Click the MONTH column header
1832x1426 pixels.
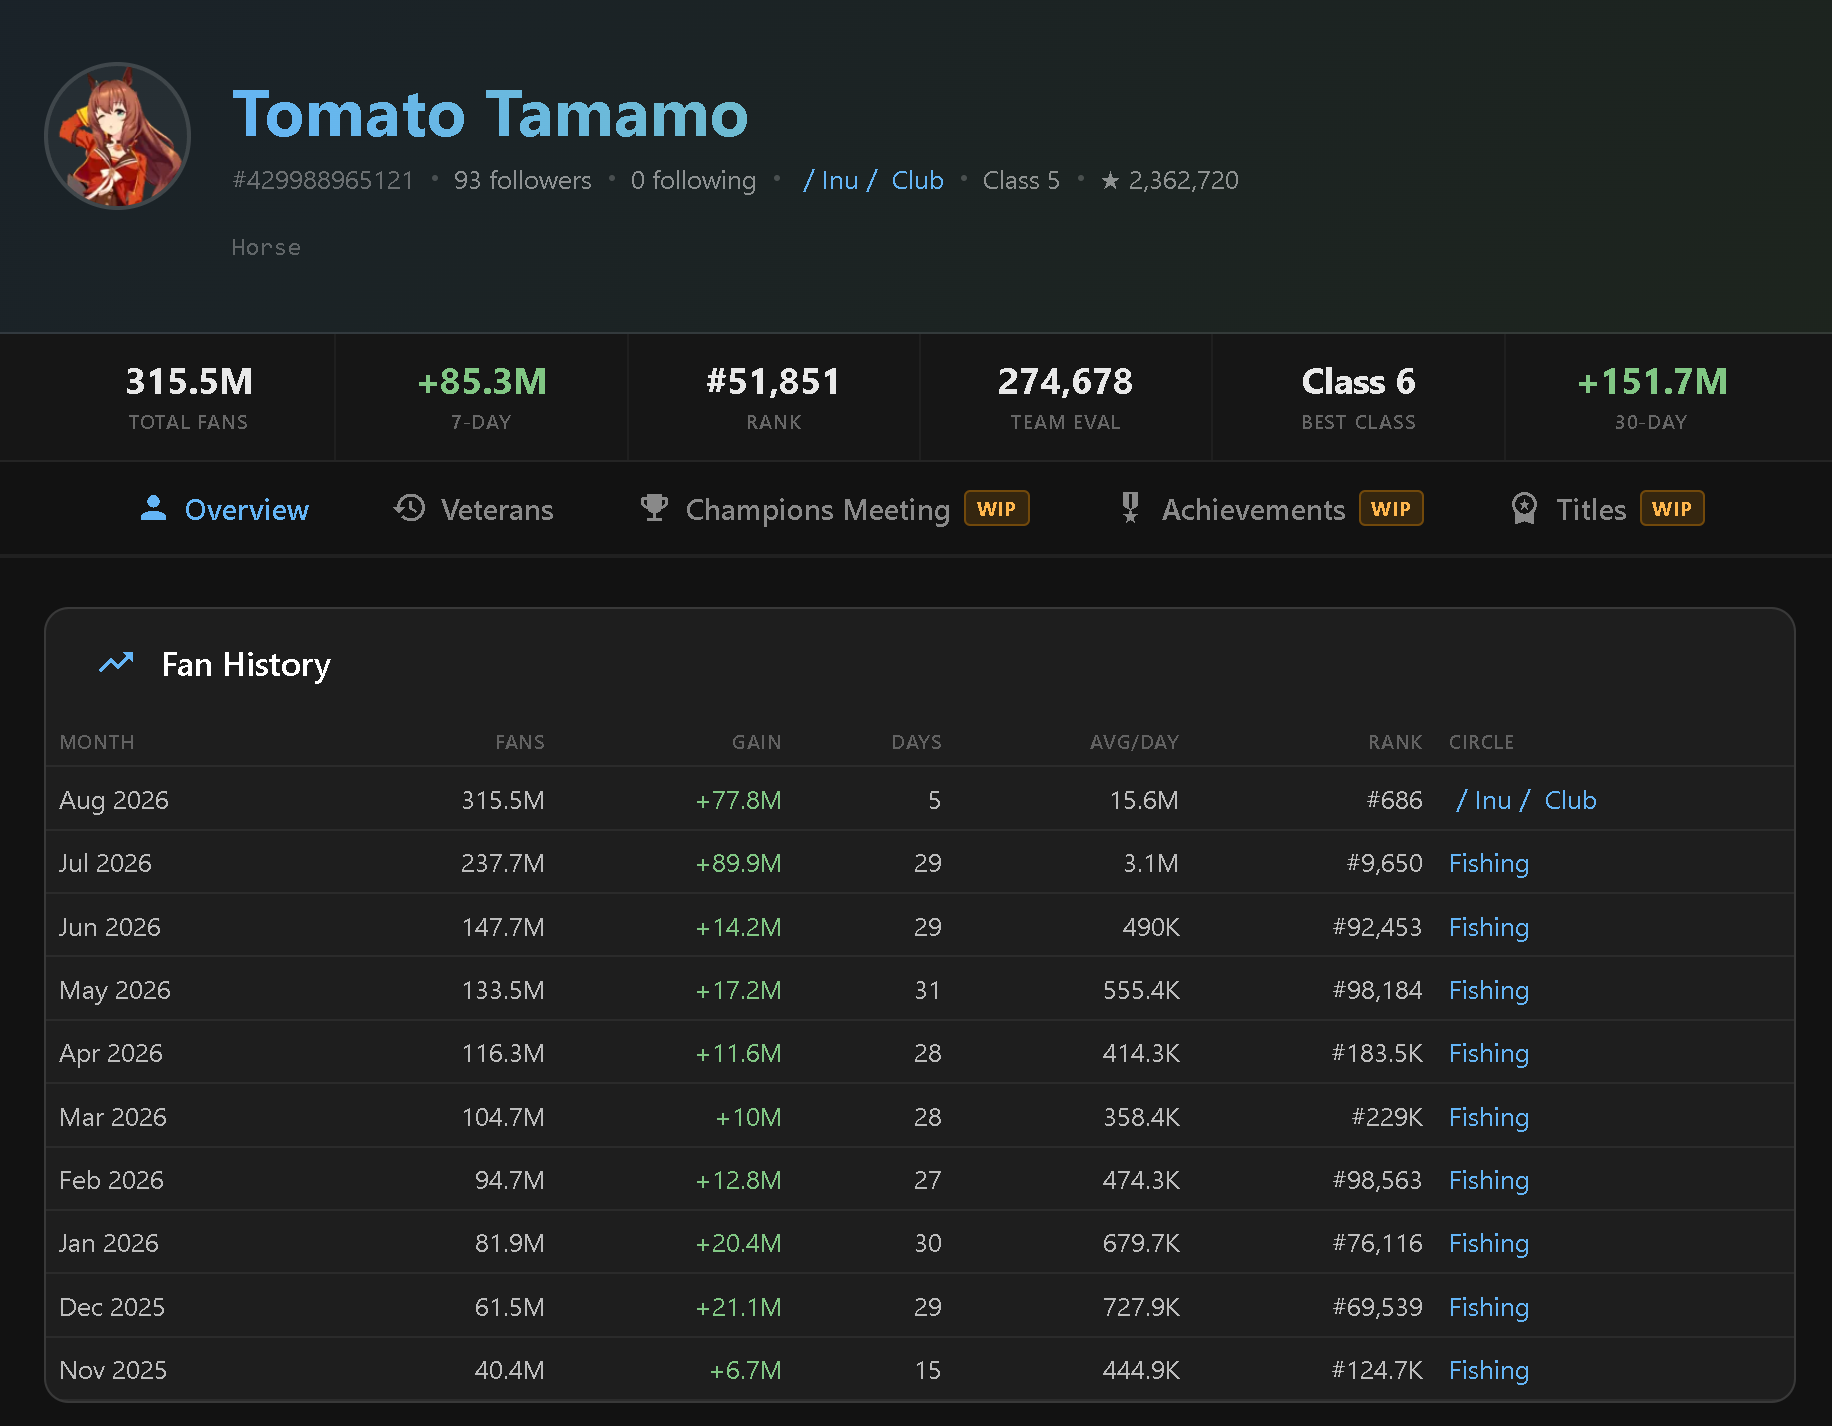point(97,742)
